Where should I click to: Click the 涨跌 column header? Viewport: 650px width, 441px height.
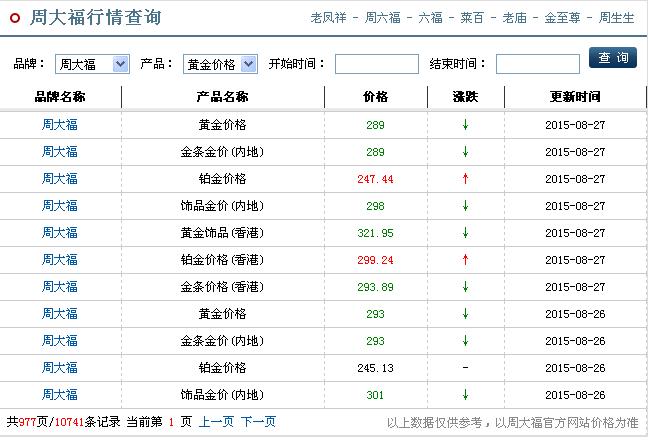pyautogui.click(x=466, y=97)
